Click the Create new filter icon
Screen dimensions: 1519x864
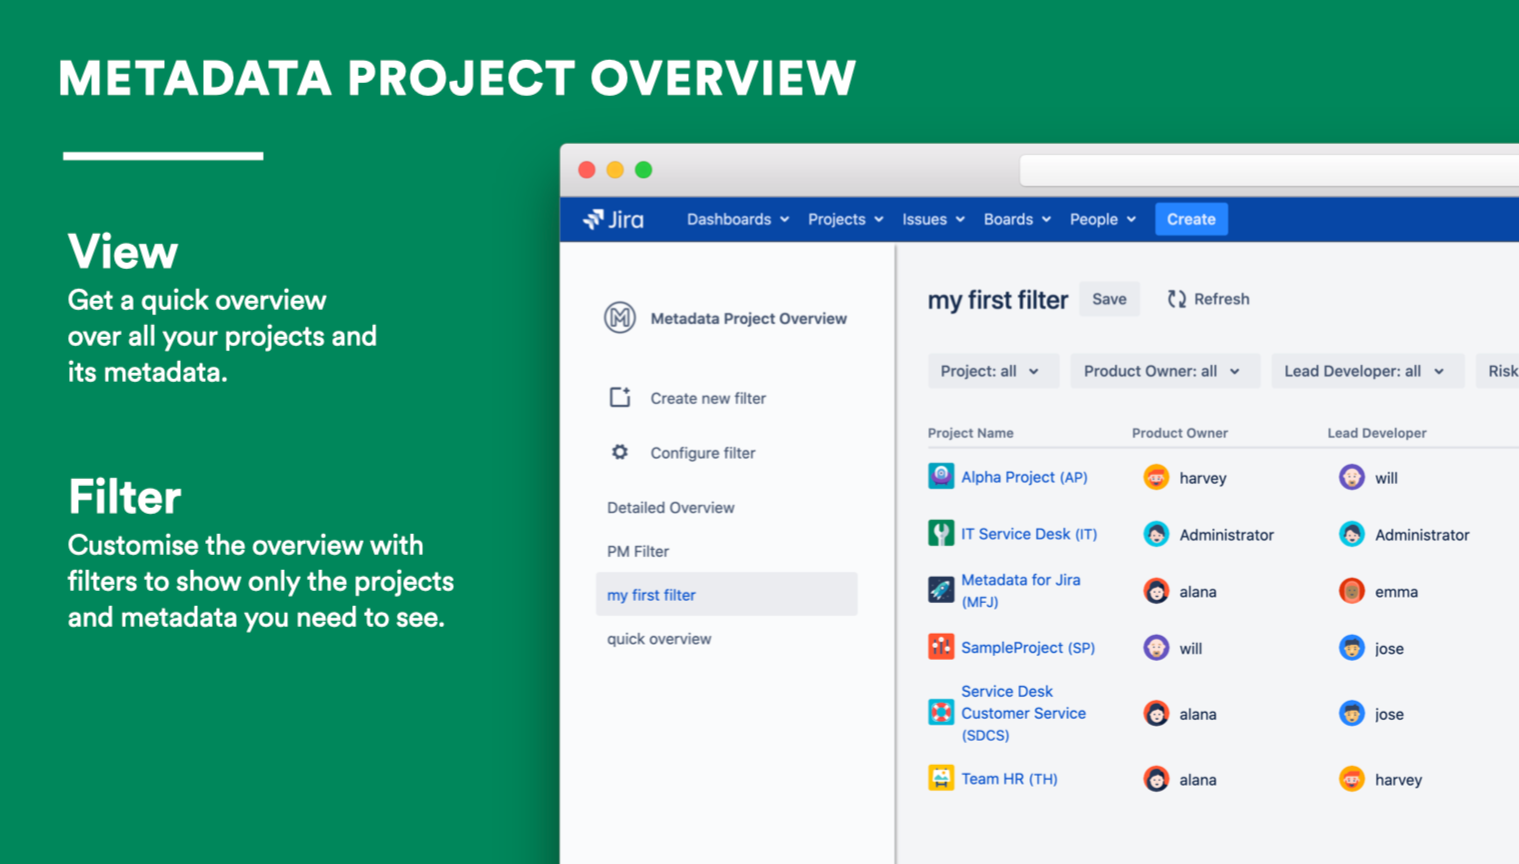[x=620, y=397]
